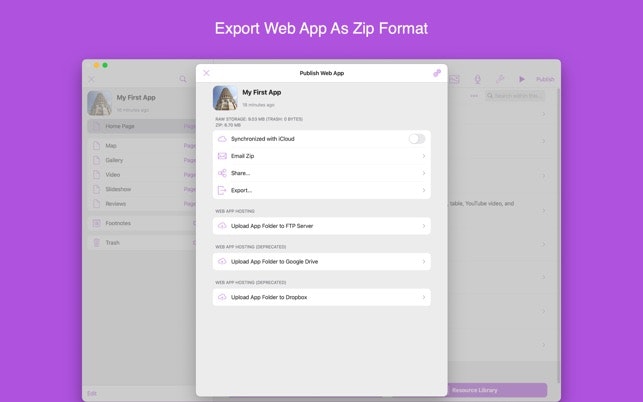Click the green window zoom button
Screen dimensions: 643x402
[105, 65]
